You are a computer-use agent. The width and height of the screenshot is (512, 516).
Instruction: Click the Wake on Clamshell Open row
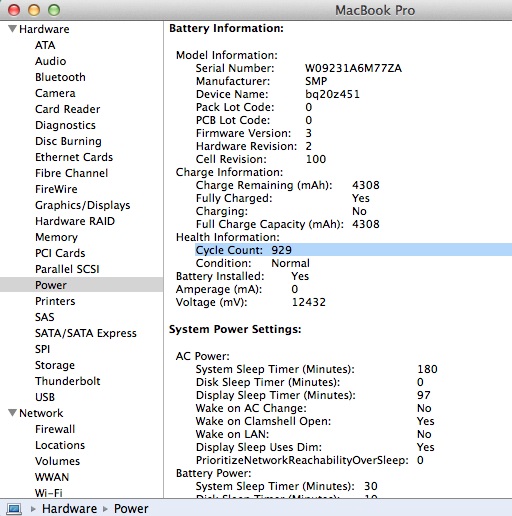pos(315,421)
